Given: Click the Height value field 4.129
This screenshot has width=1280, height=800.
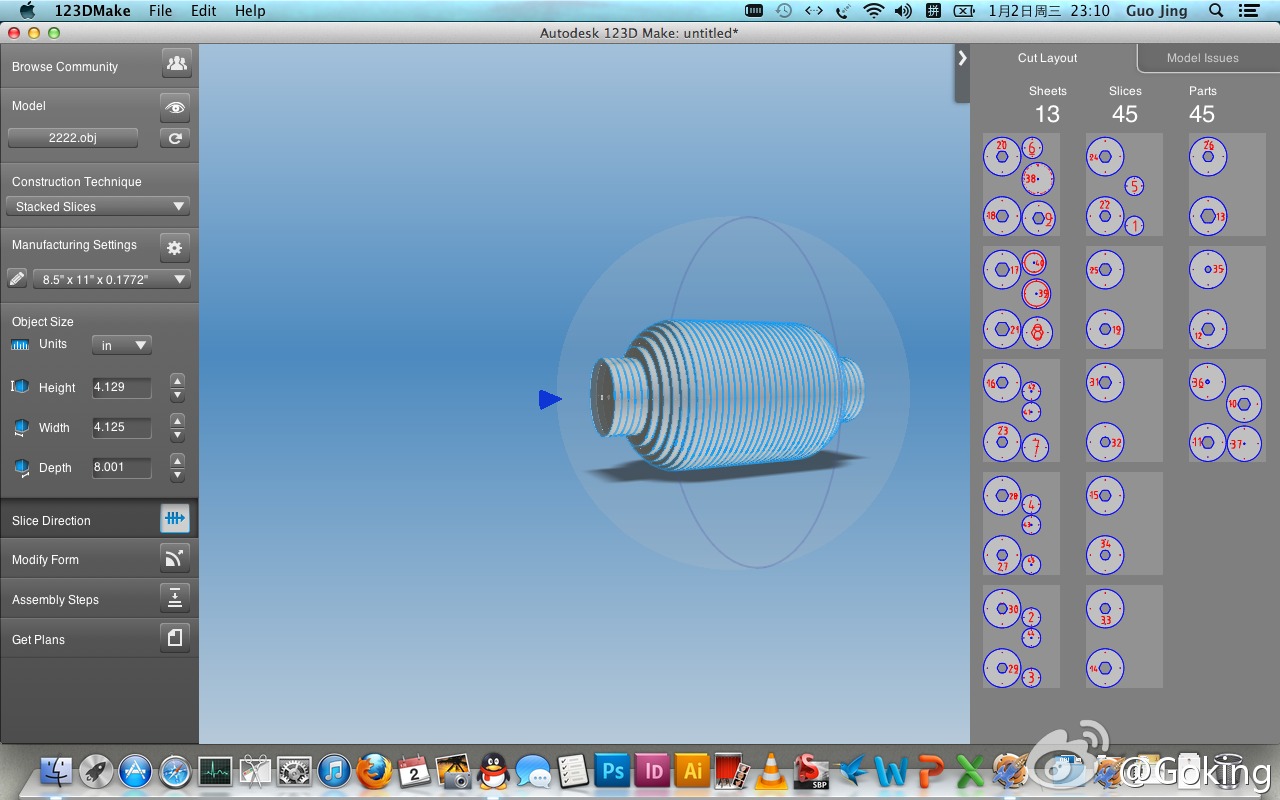Looking at the screenshot, I should click(x=122, y=387).
